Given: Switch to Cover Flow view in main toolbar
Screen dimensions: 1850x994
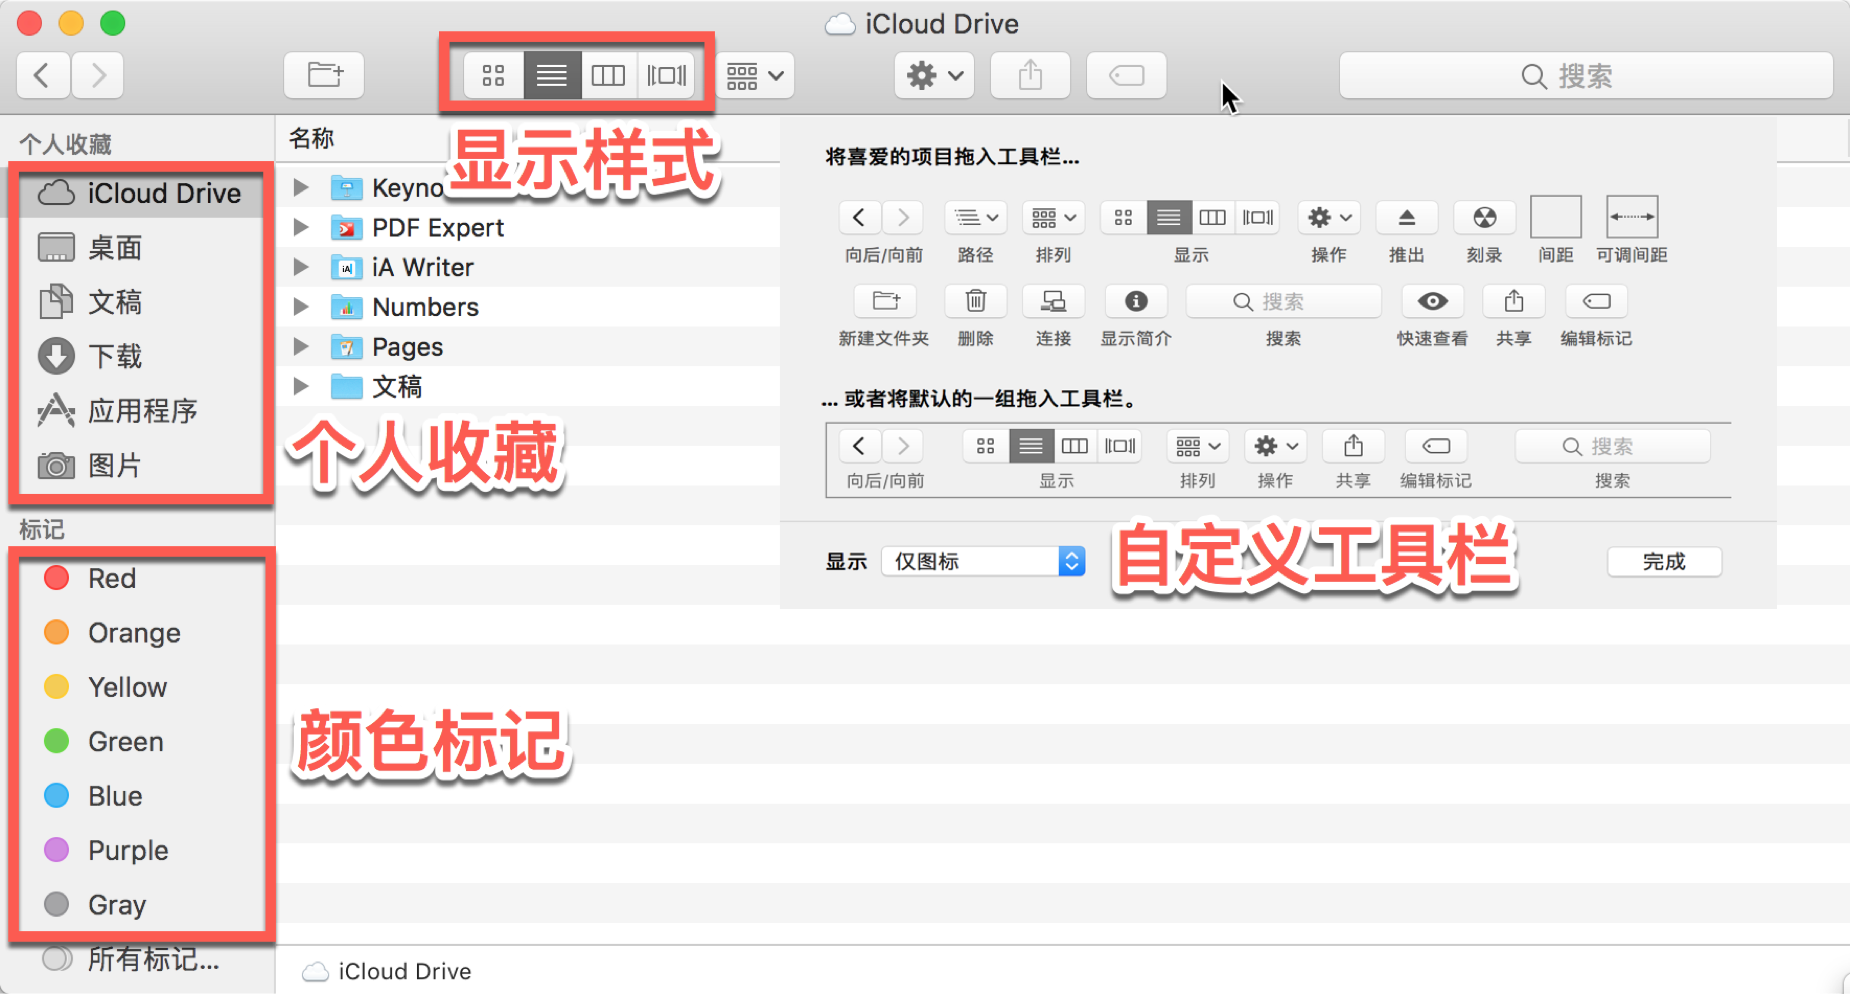Looking at the screenshot, I should click(x=666, y=75).
